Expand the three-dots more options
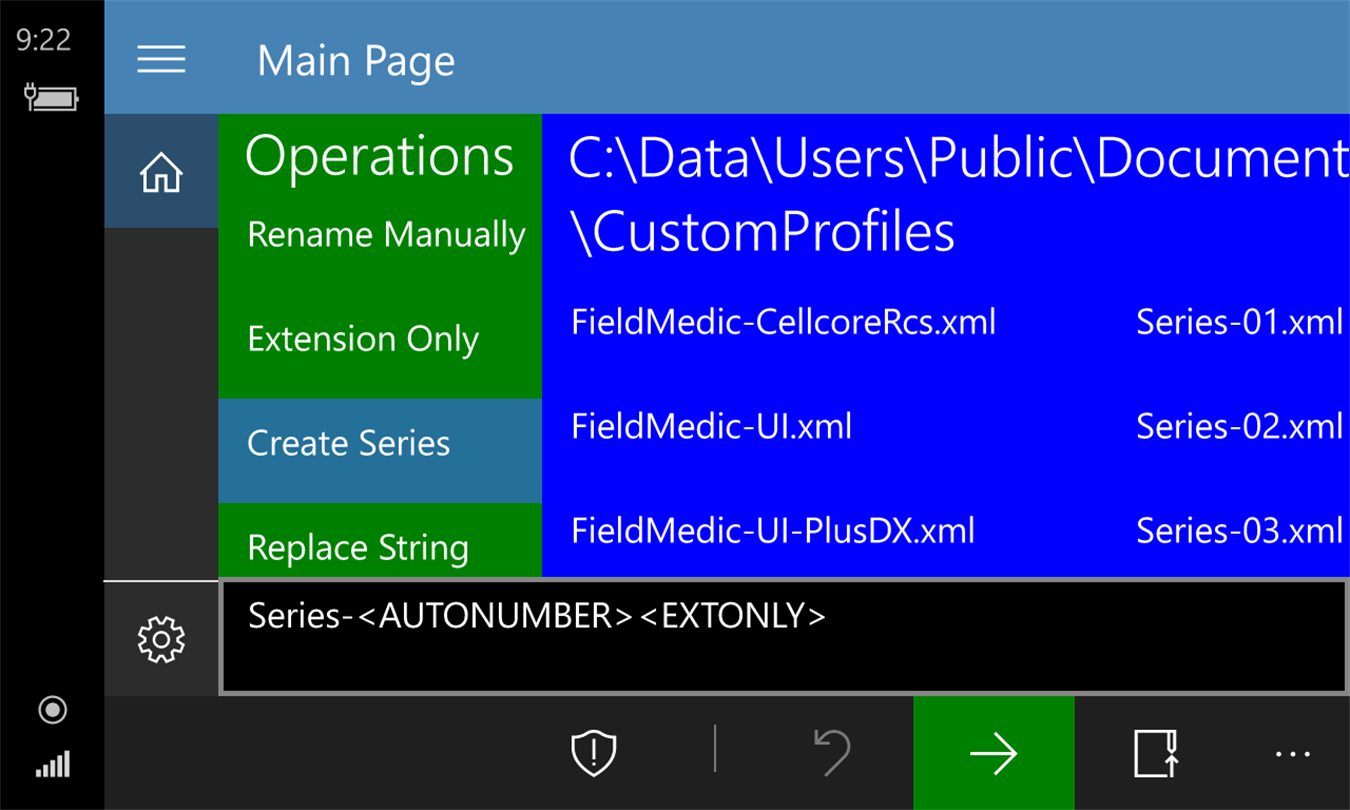Screen dimensions: 1350x810 tap(1292, 753)
